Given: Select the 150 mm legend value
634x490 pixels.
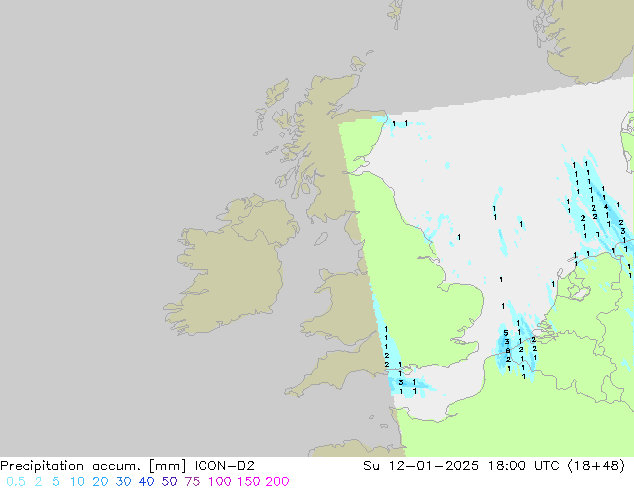Looking at the screenshot, I should 249,482.
